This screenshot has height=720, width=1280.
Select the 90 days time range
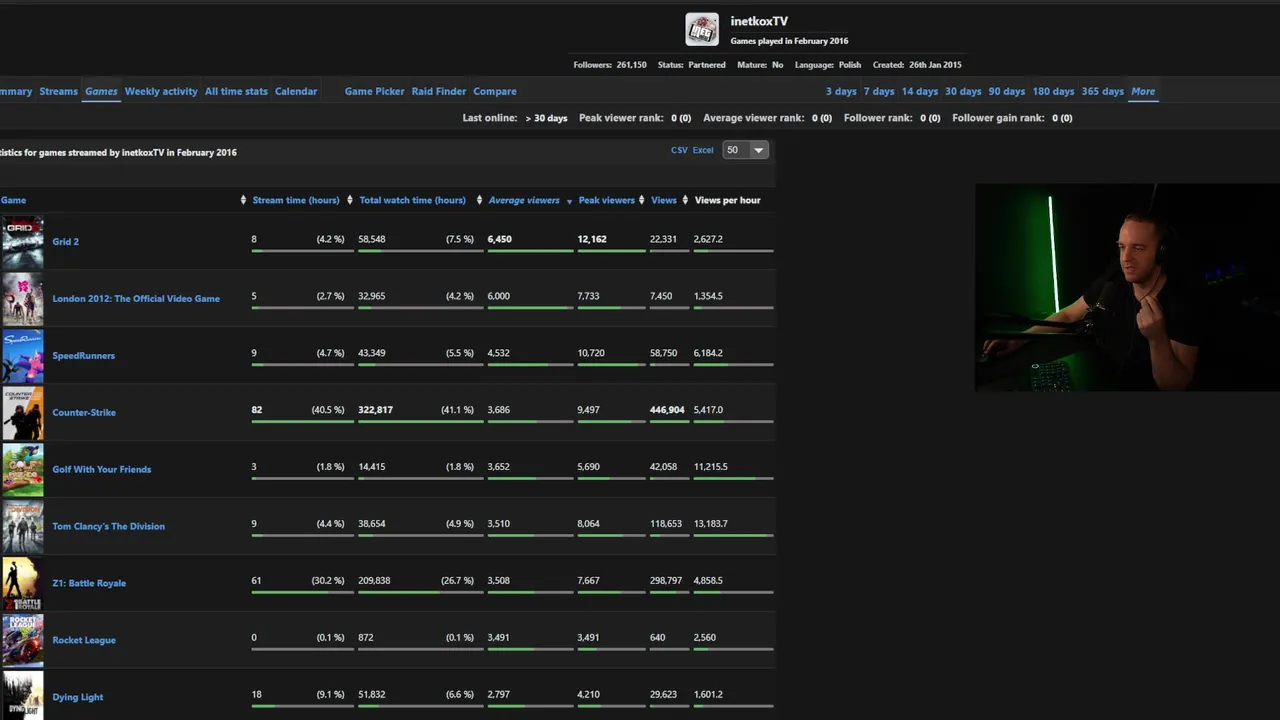[1007, 91]
